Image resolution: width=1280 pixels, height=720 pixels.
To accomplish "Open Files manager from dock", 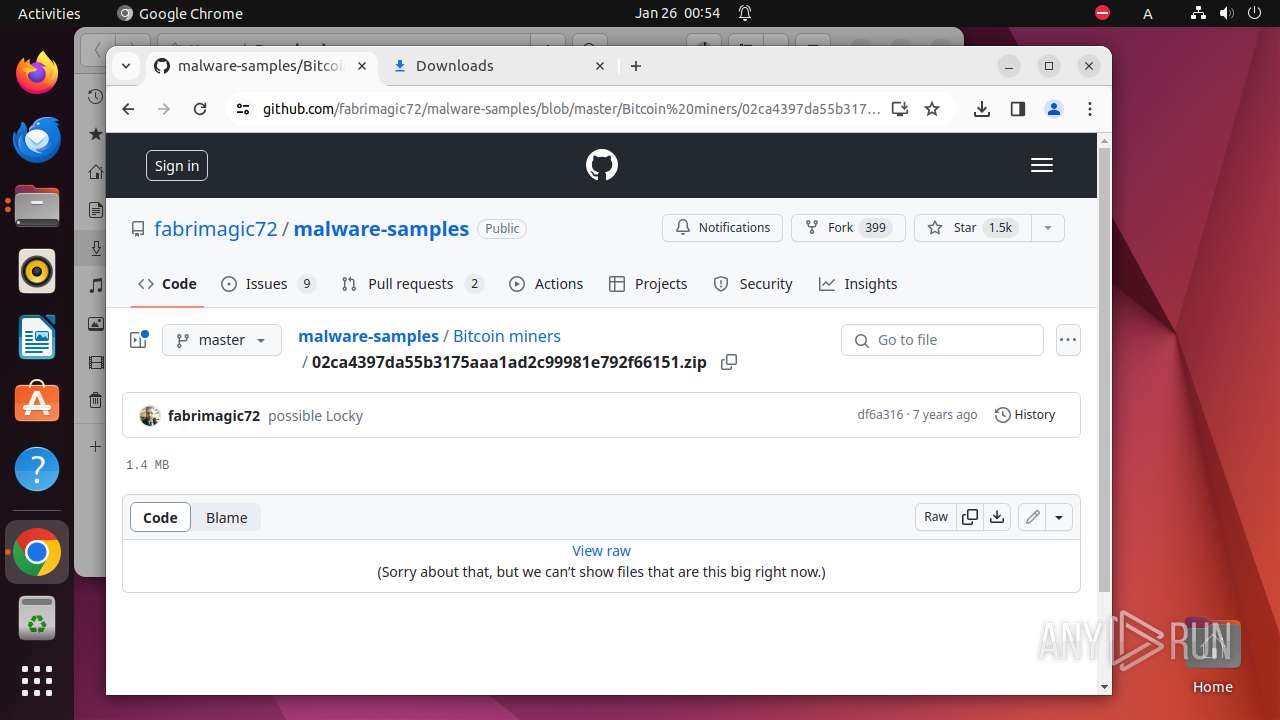I will click(x=37, y=206).
